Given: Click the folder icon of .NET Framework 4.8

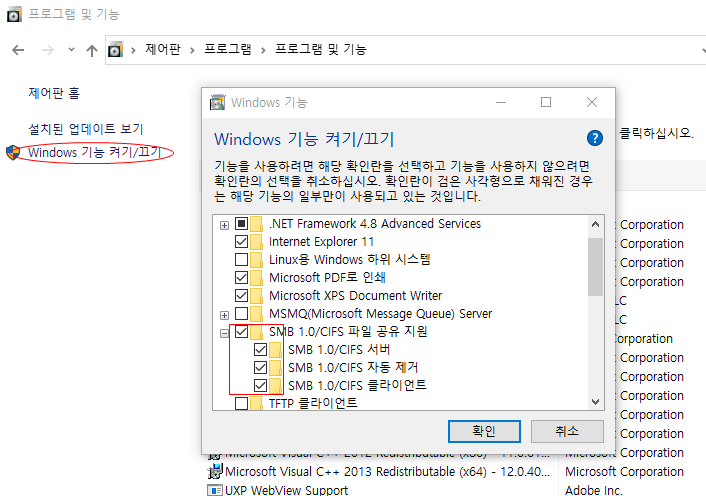Looking at the screenshot, I should [x=257, y=224].
